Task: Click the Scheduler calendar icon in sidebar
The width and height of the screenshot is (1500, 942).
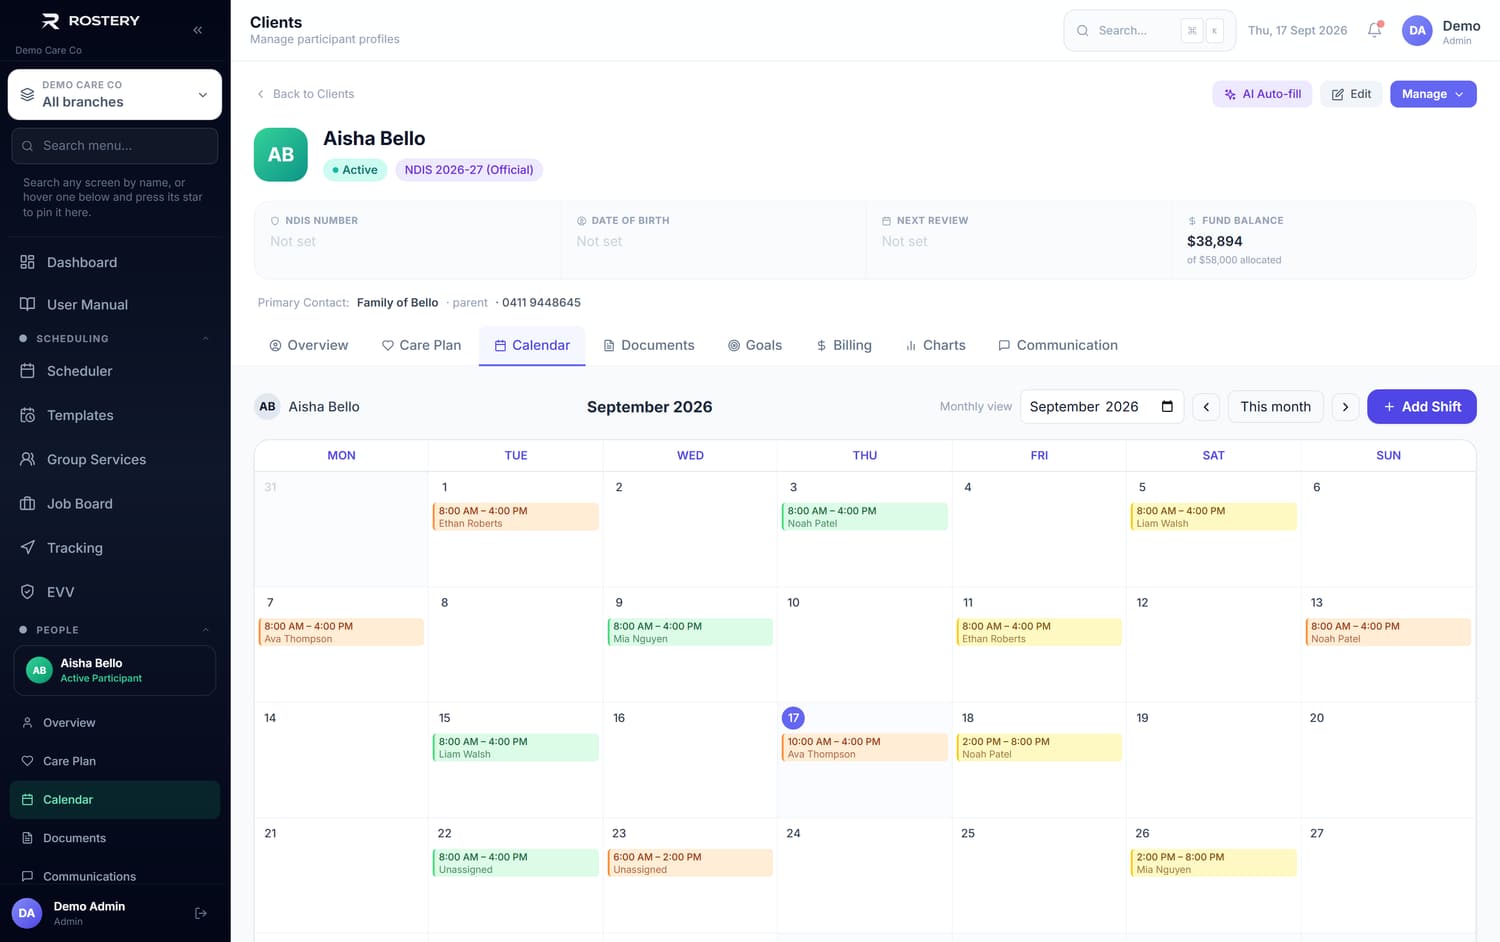Action: pos(27,371)
